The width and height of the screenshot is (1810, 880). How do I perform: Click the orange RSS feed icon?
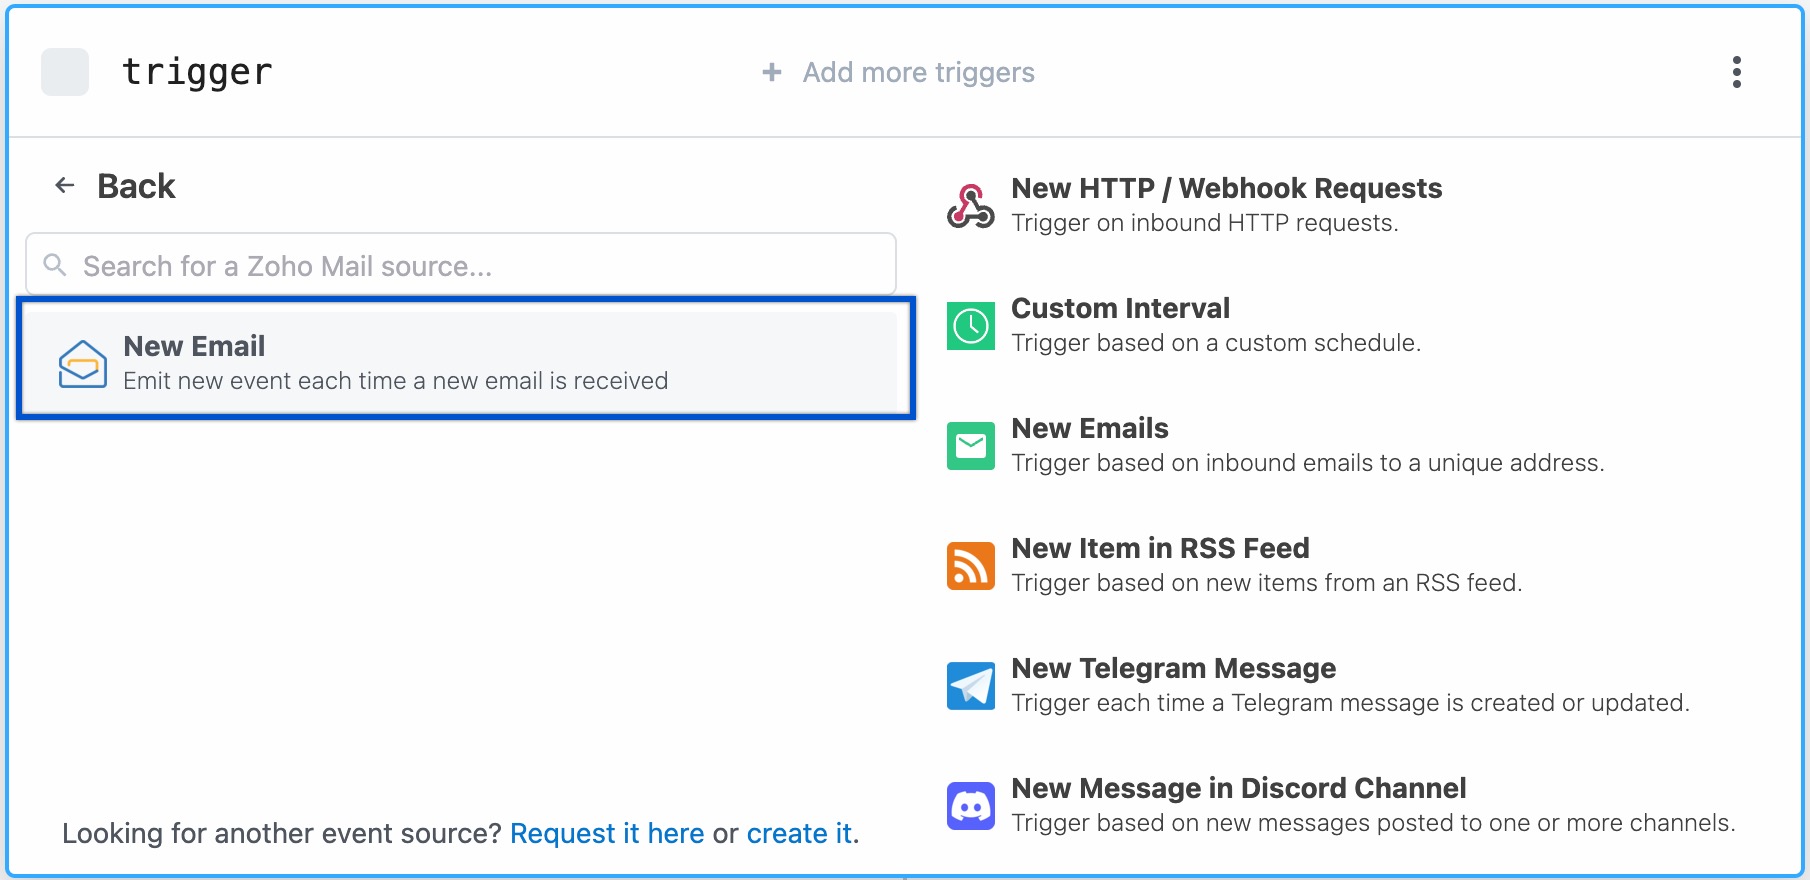coord(970,566)
